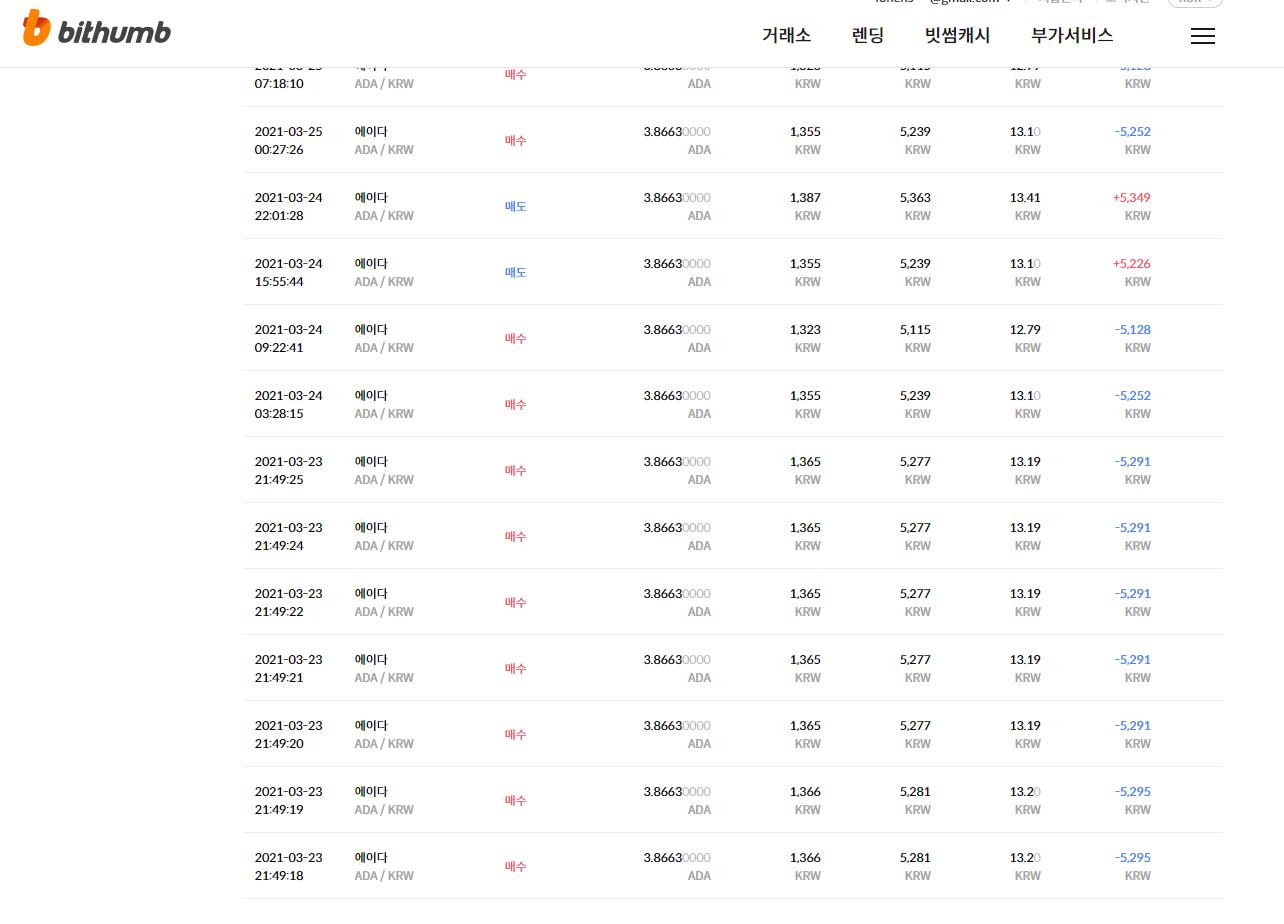Select 5,277 amount in the 21:49:22 row
Viewport: 1284px width, 924px height.
click(915, 594)
